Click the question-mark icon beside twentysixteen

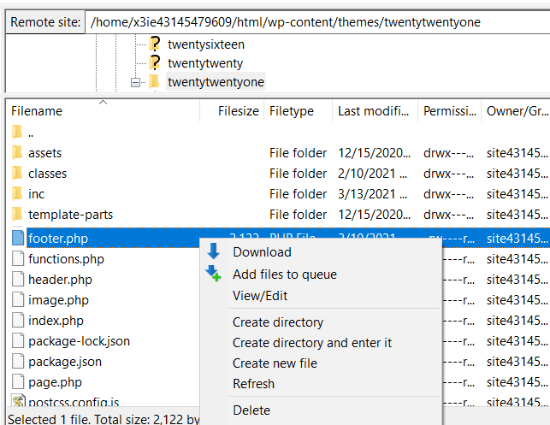click(154, 44)
